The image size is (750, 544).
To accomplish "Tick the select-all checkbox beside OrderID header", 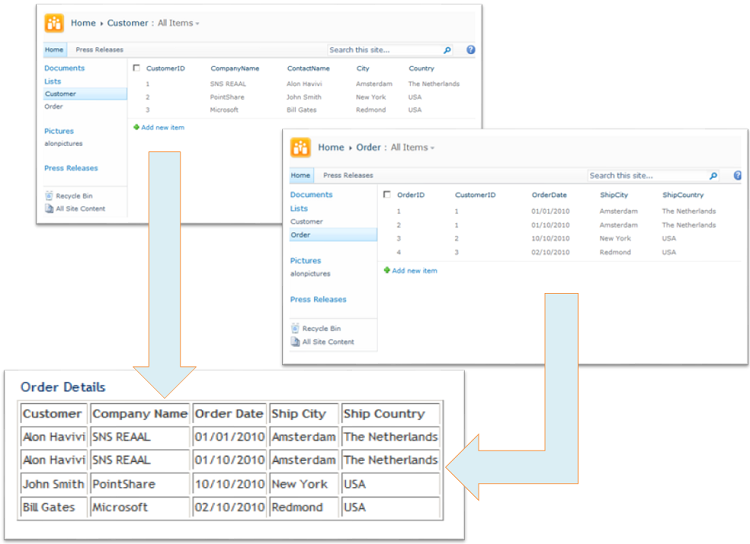I will tap(387, 194).
